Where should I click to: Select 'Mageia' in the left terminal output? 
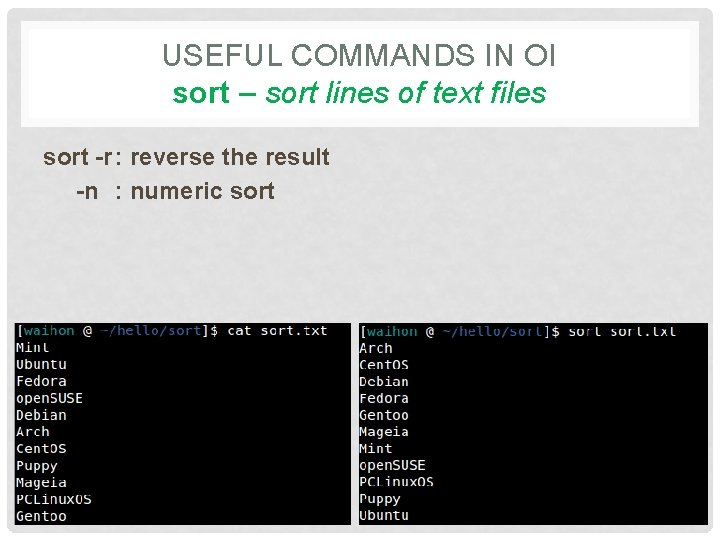41,483
